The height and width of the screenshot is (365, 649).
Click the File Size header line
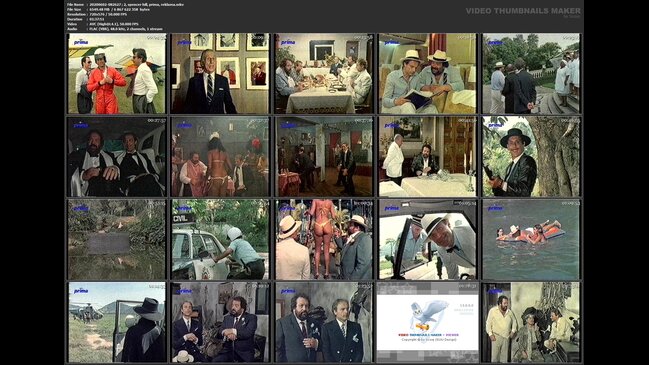108,9
